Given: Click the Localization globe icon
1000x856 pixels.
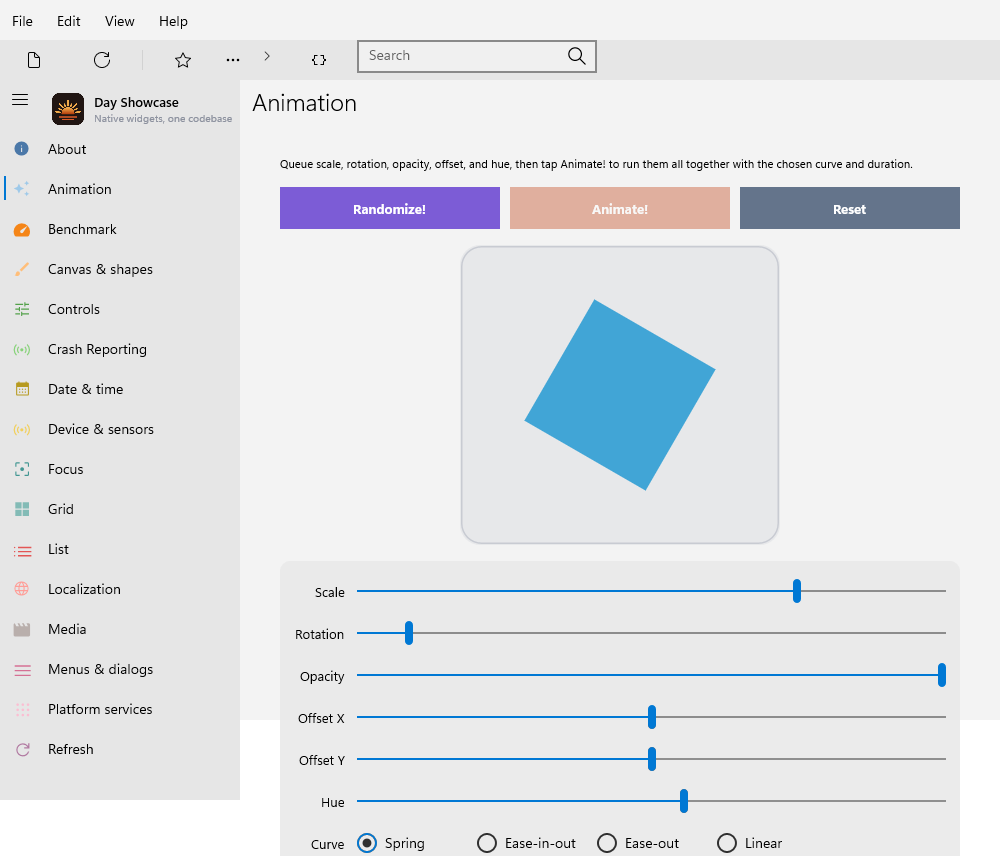Looking at the screenshot, I should coord(22,589).
